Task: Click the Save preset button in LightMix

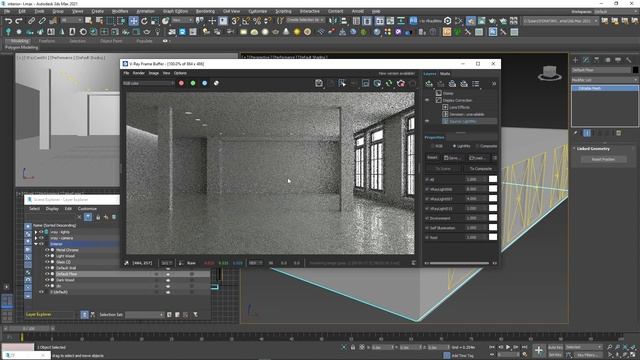Action: coord(452,158)
